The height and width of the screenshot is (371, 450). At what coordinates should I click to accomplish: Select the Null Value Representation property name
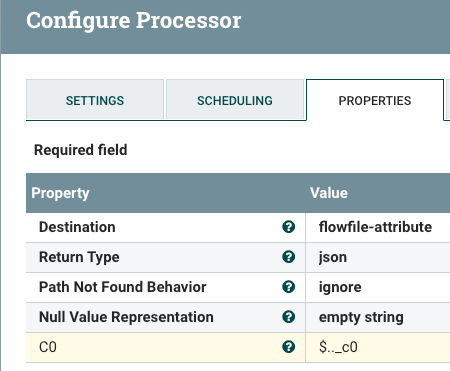pyautogui.click(x=126, y=317)
